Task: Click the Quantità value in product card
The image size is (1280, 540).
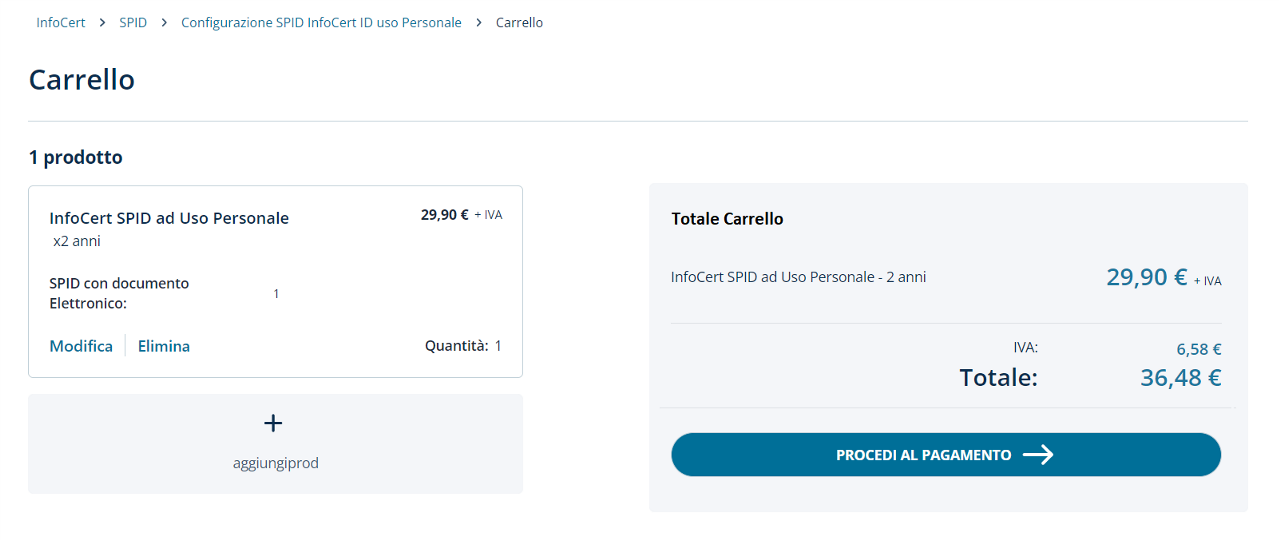Action: click(x=498, y=346)
